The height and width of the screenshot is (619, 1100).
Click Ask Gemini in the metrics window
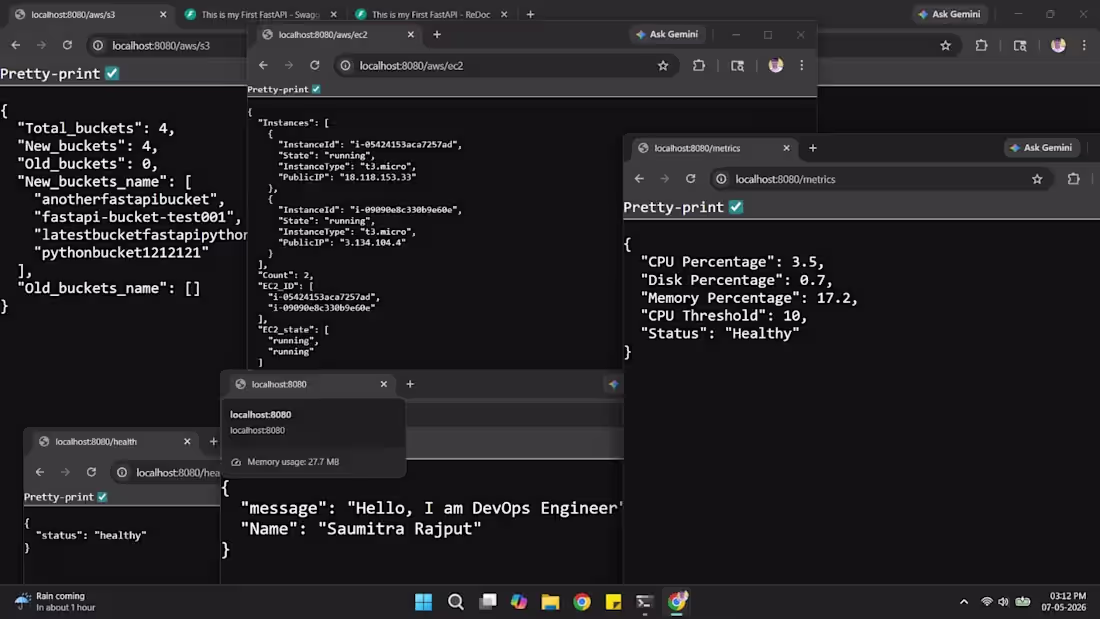point(1041,148)
